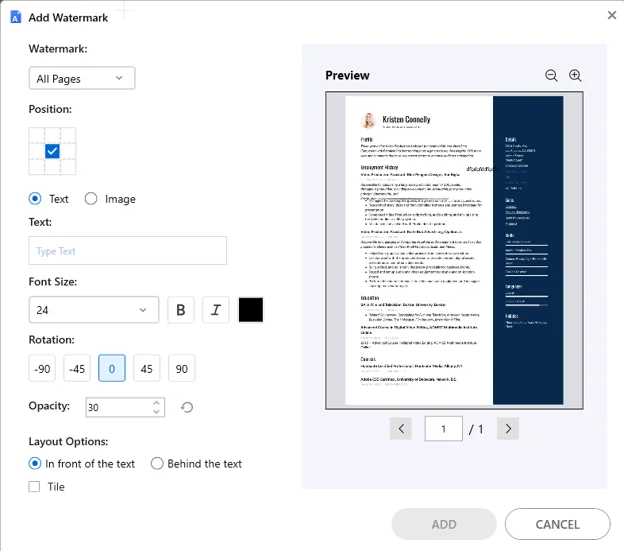The height and width of the screenshot is (551, 624).
Task: Select the Text watermark radio button
Action: tap(35, 199)
